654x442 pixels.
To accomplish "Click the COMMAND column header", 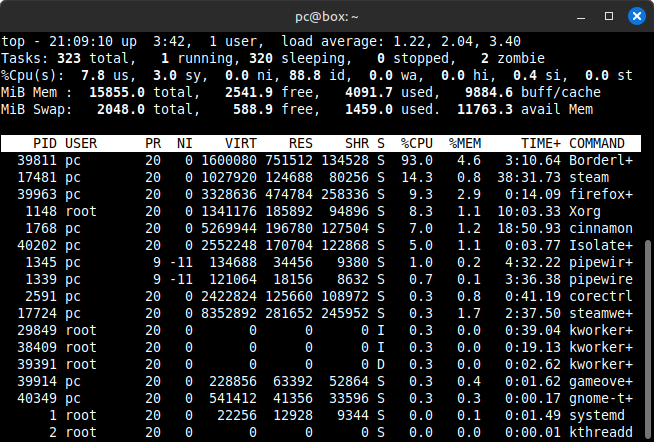I will 597,143.
